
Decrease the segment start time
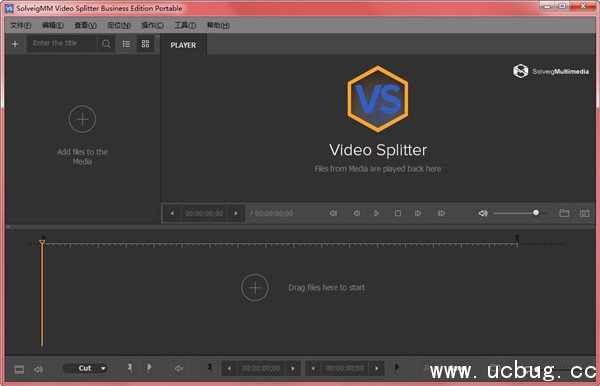[x=229, y=368]
